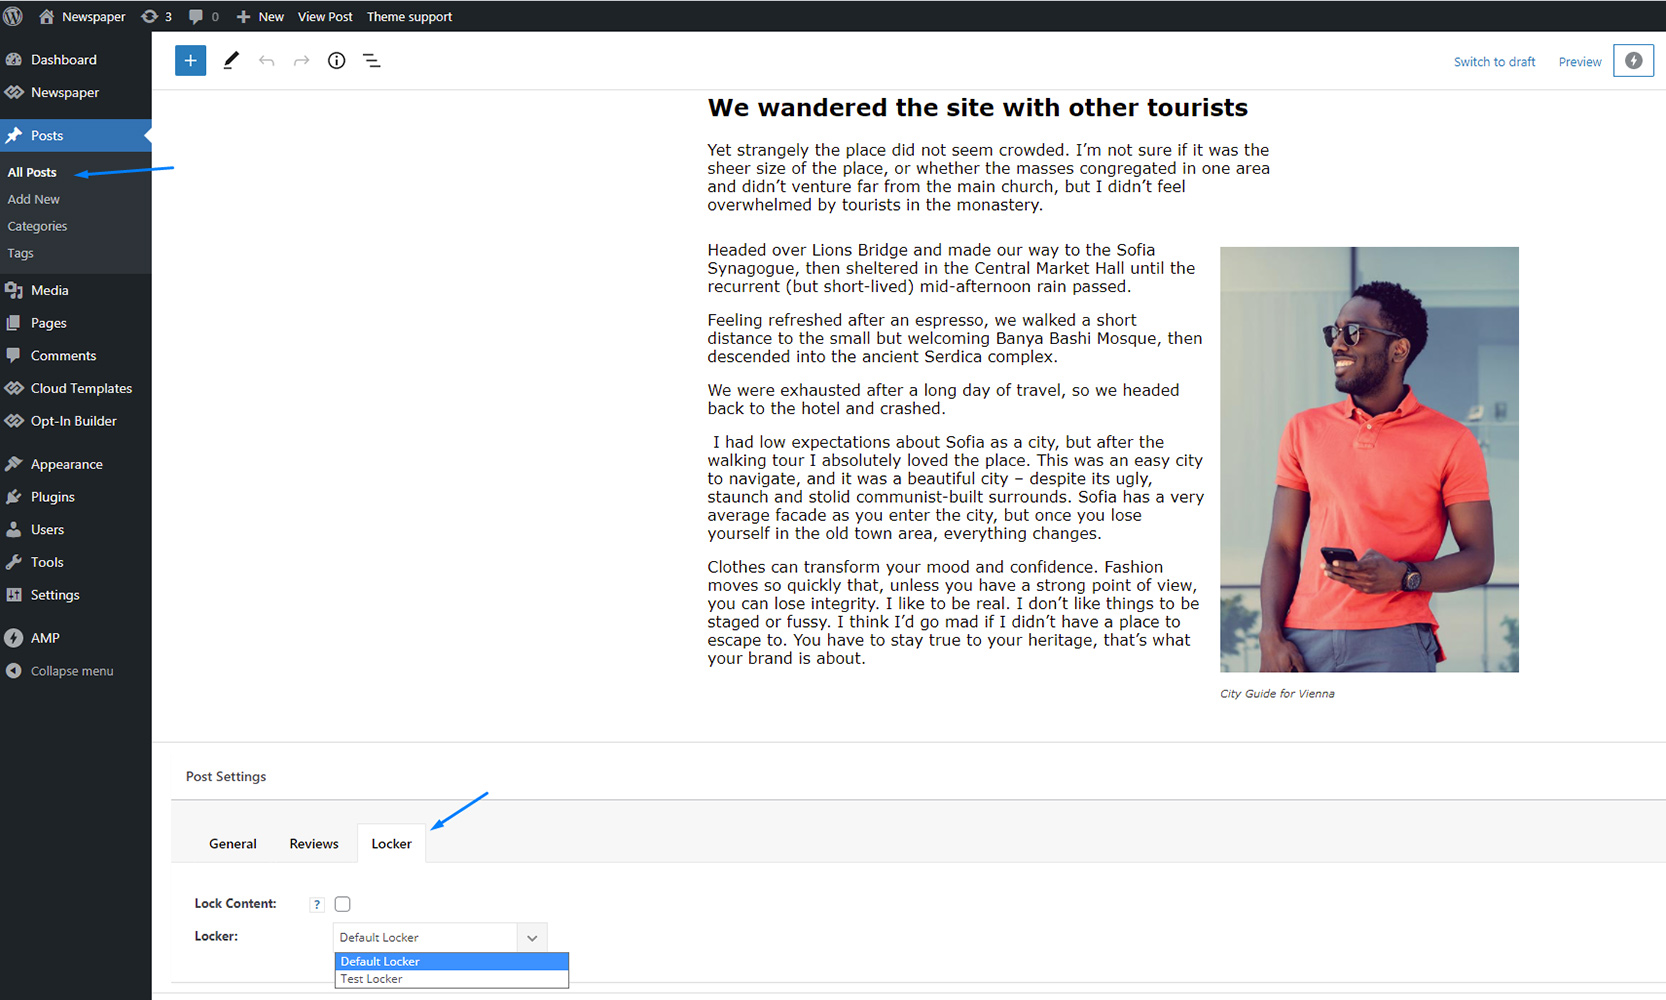Click the Collapse menu arrow icon
This screenshot has width=1666, height=1000.
[x=14, y=671]
